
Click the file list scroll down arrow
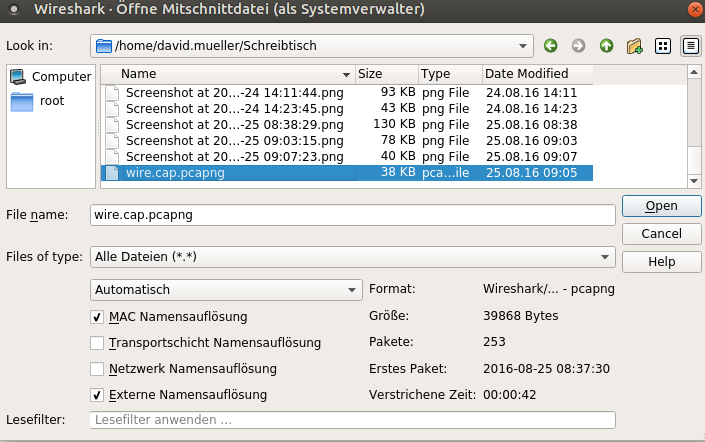(694, 181)
